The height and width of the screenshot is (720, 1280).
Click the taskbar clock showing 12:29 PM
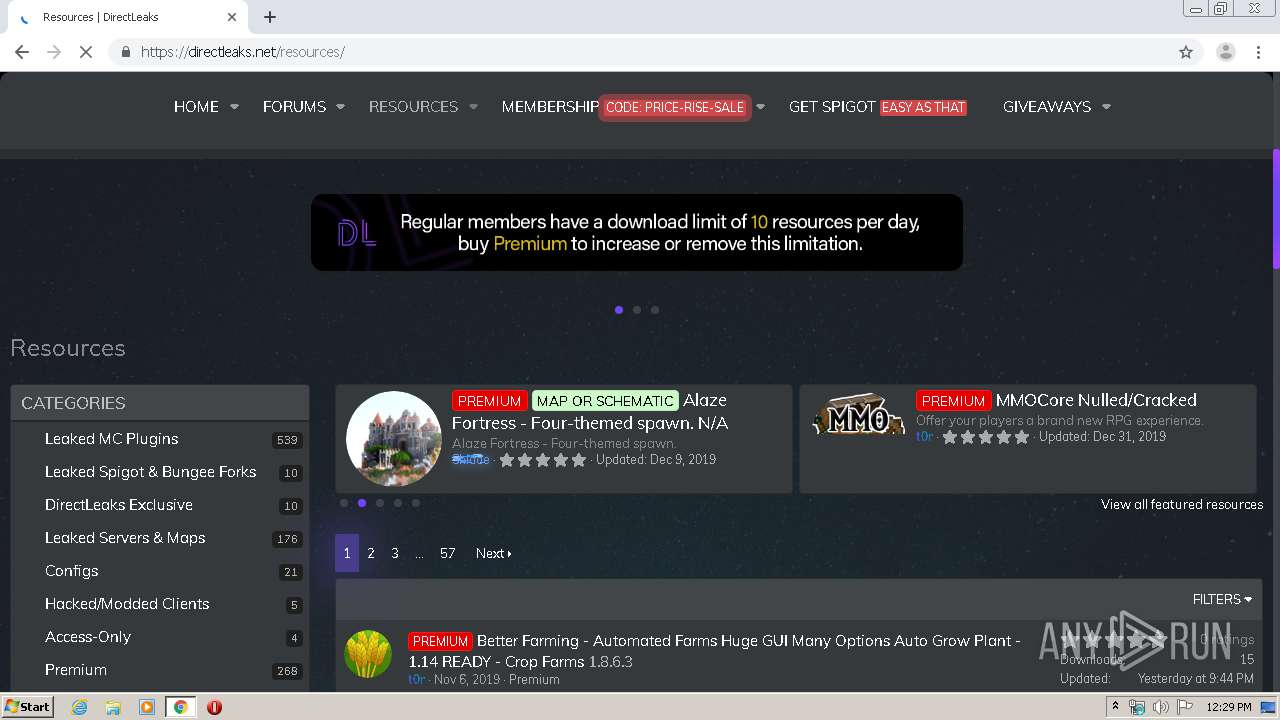click(1228, 707)
